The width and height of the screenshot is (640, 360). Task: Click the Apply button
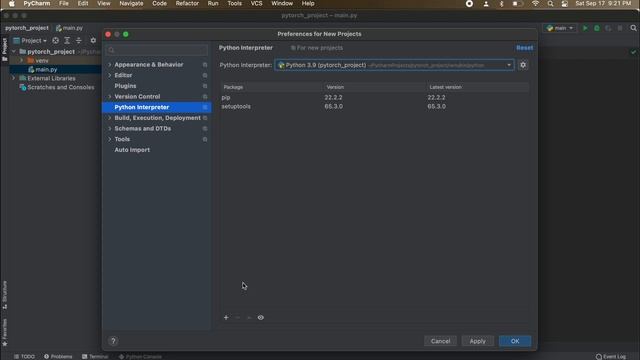[x=478, y=341]
